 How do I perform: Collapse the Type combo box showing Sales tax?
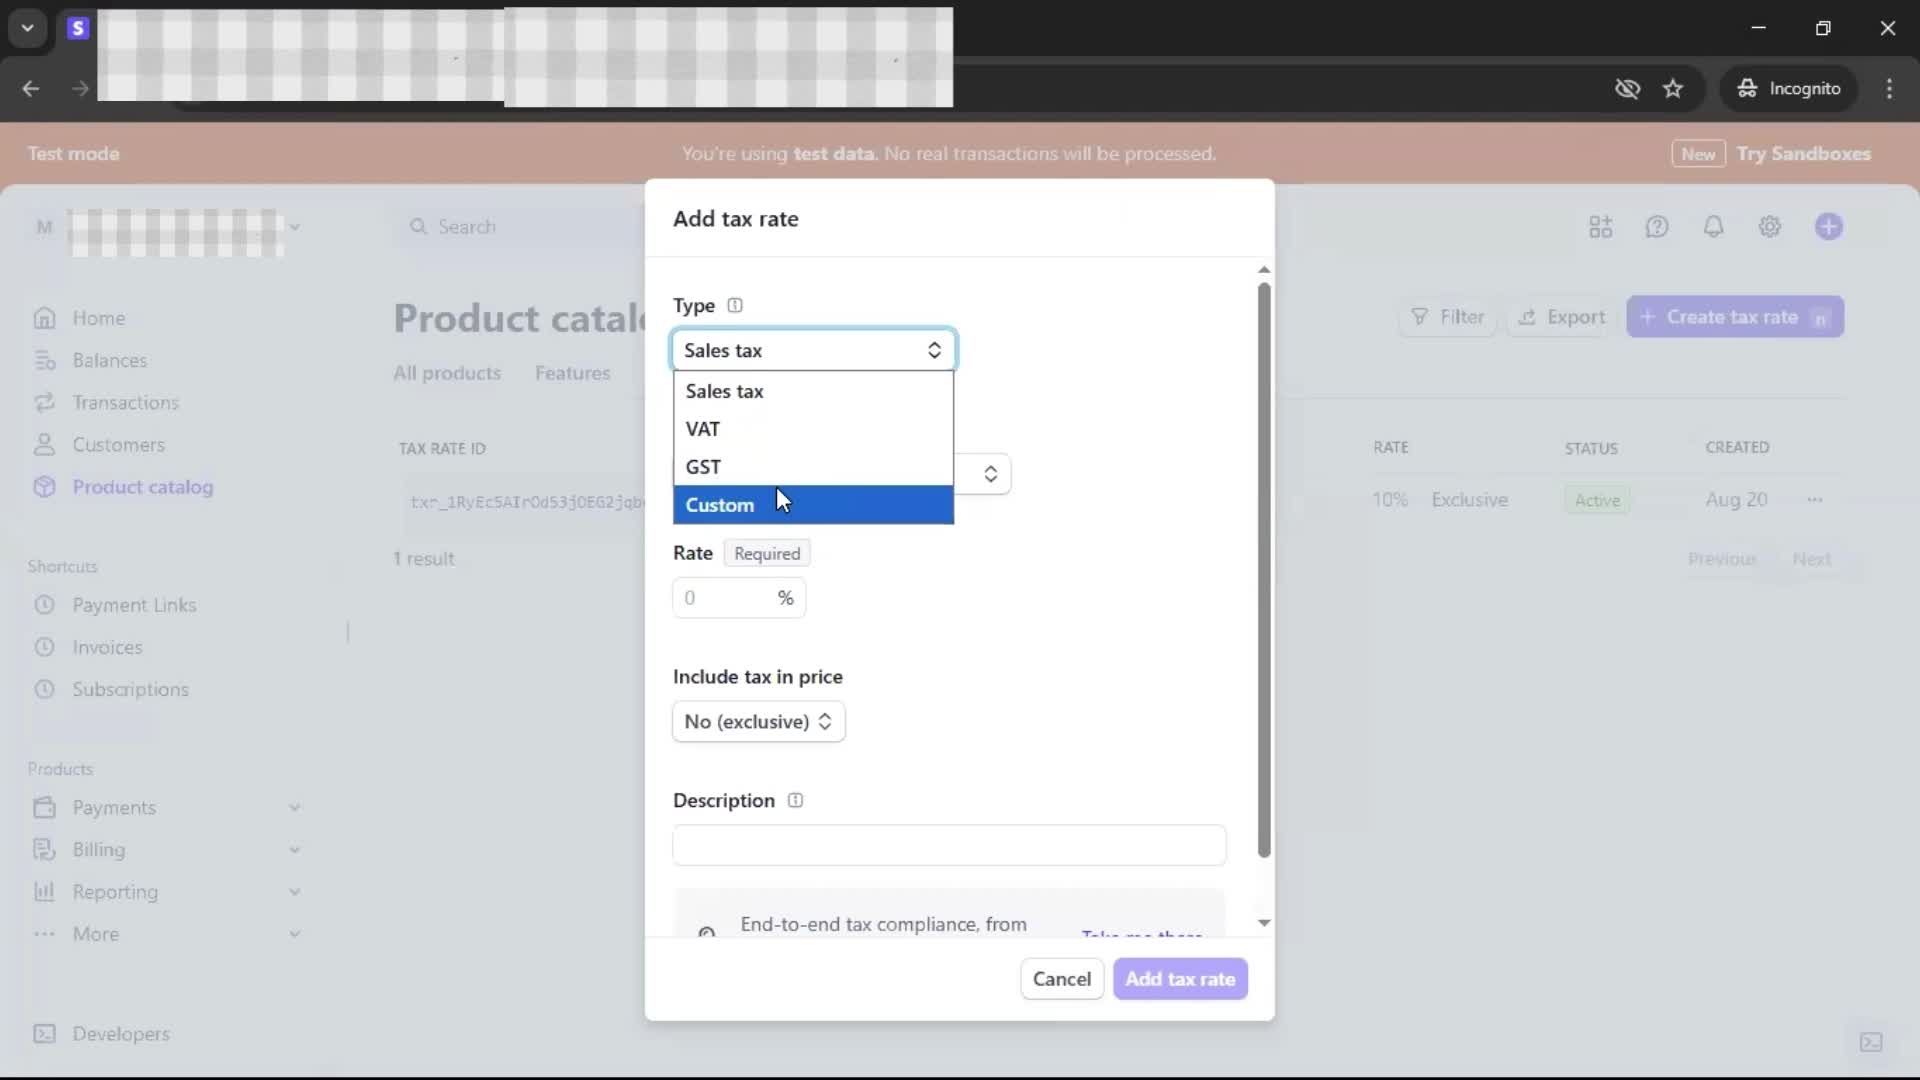tap(813, 350)
